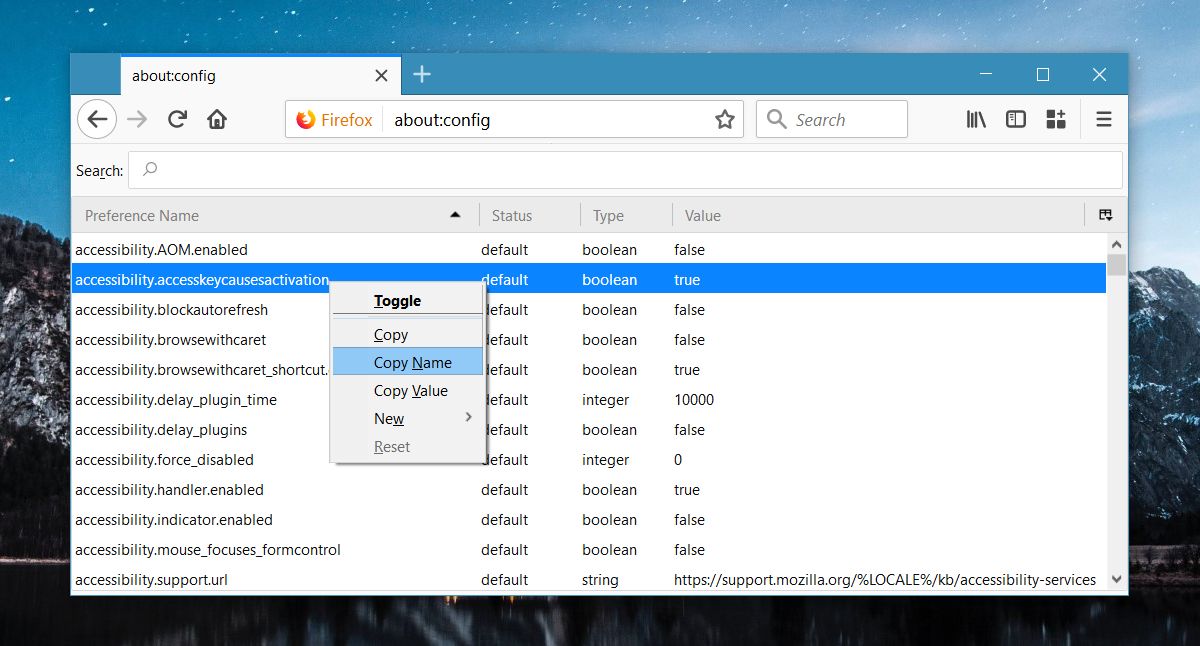Click the scrollbar up arrow
This screenshot has height=646, width=1200.
point(1116,245)
